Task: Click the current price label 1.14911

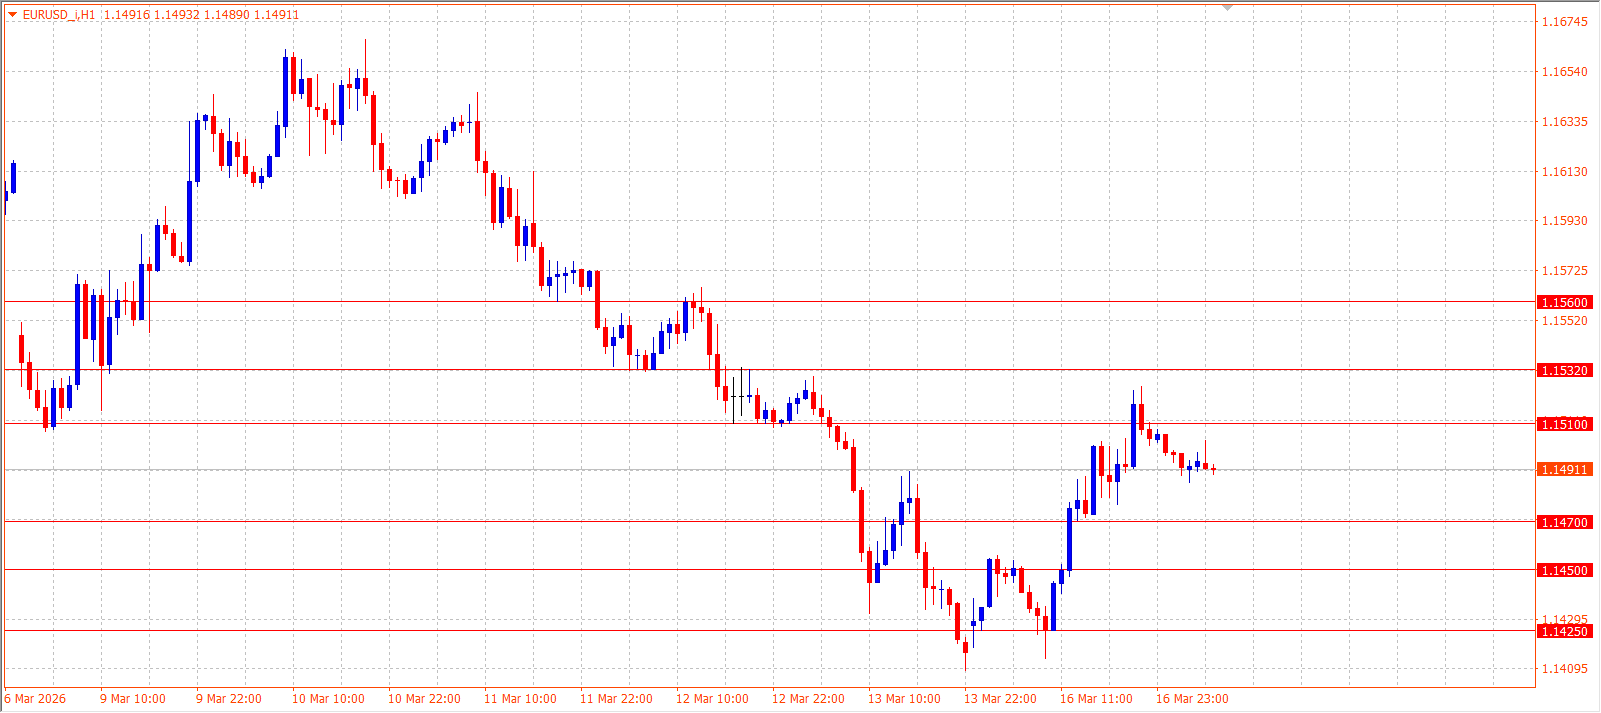Action: (x=1564, y=469)
